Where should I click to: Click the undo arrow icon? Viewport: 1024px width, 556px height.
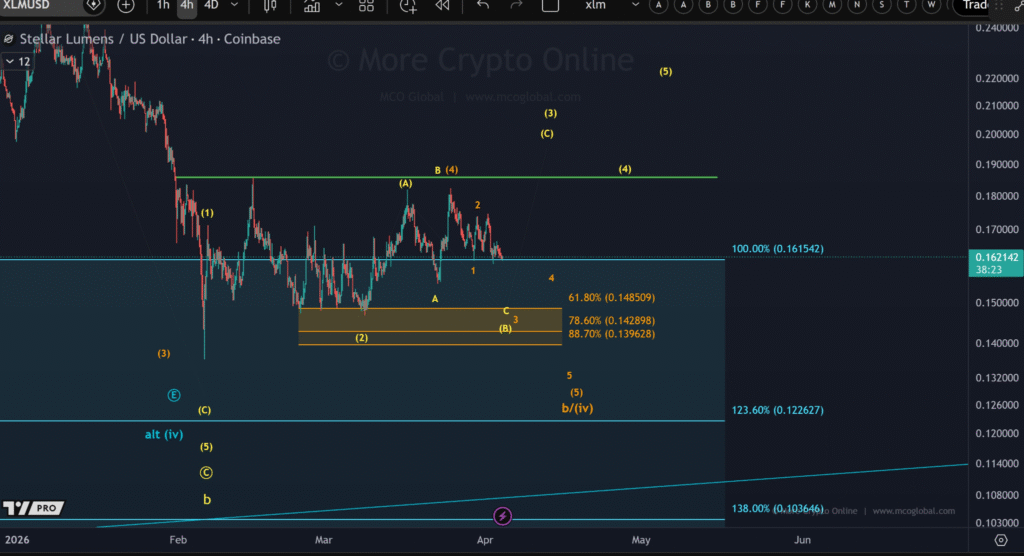483,5
